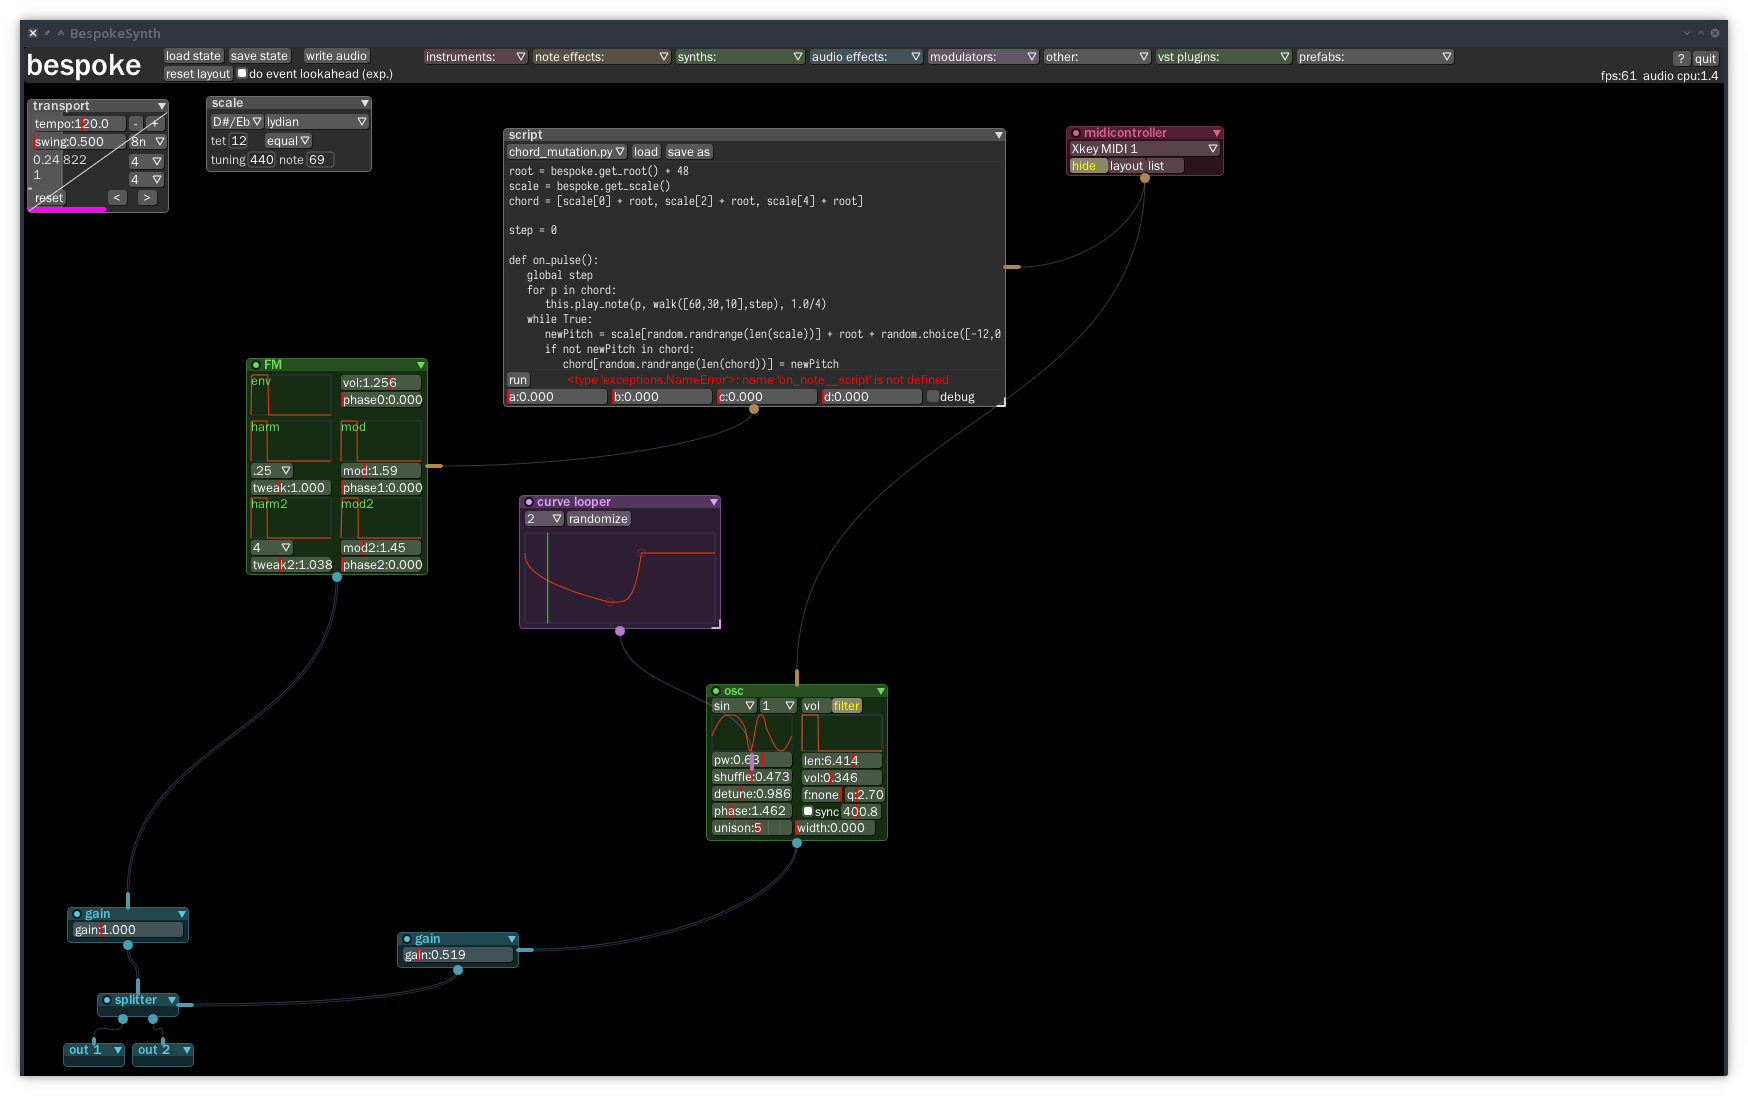Toggle the 'do event lookahead (exp.)' checkbox

[241, 73]
